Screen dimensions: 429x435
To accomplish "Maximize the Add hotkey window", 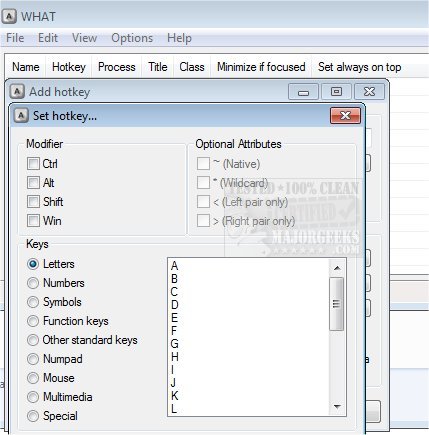I will 336,92.
